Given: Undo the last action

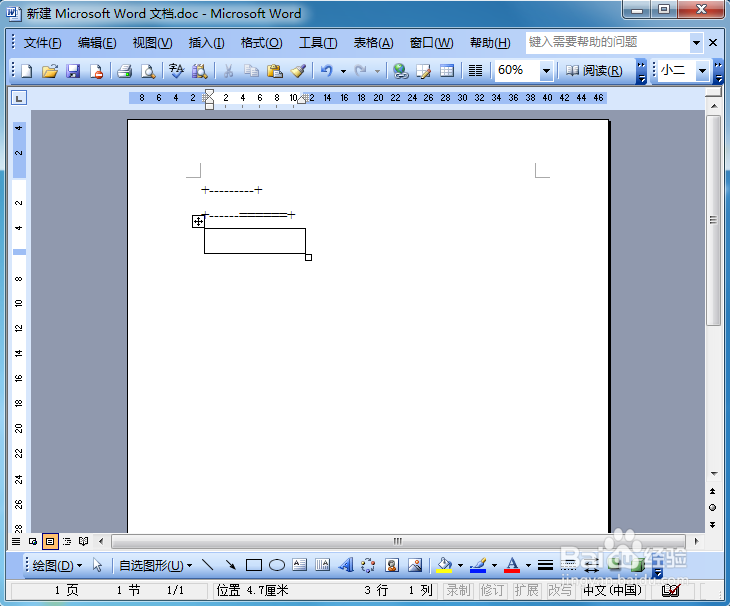Looking at the screenshot, I should (x=327, y=71).
